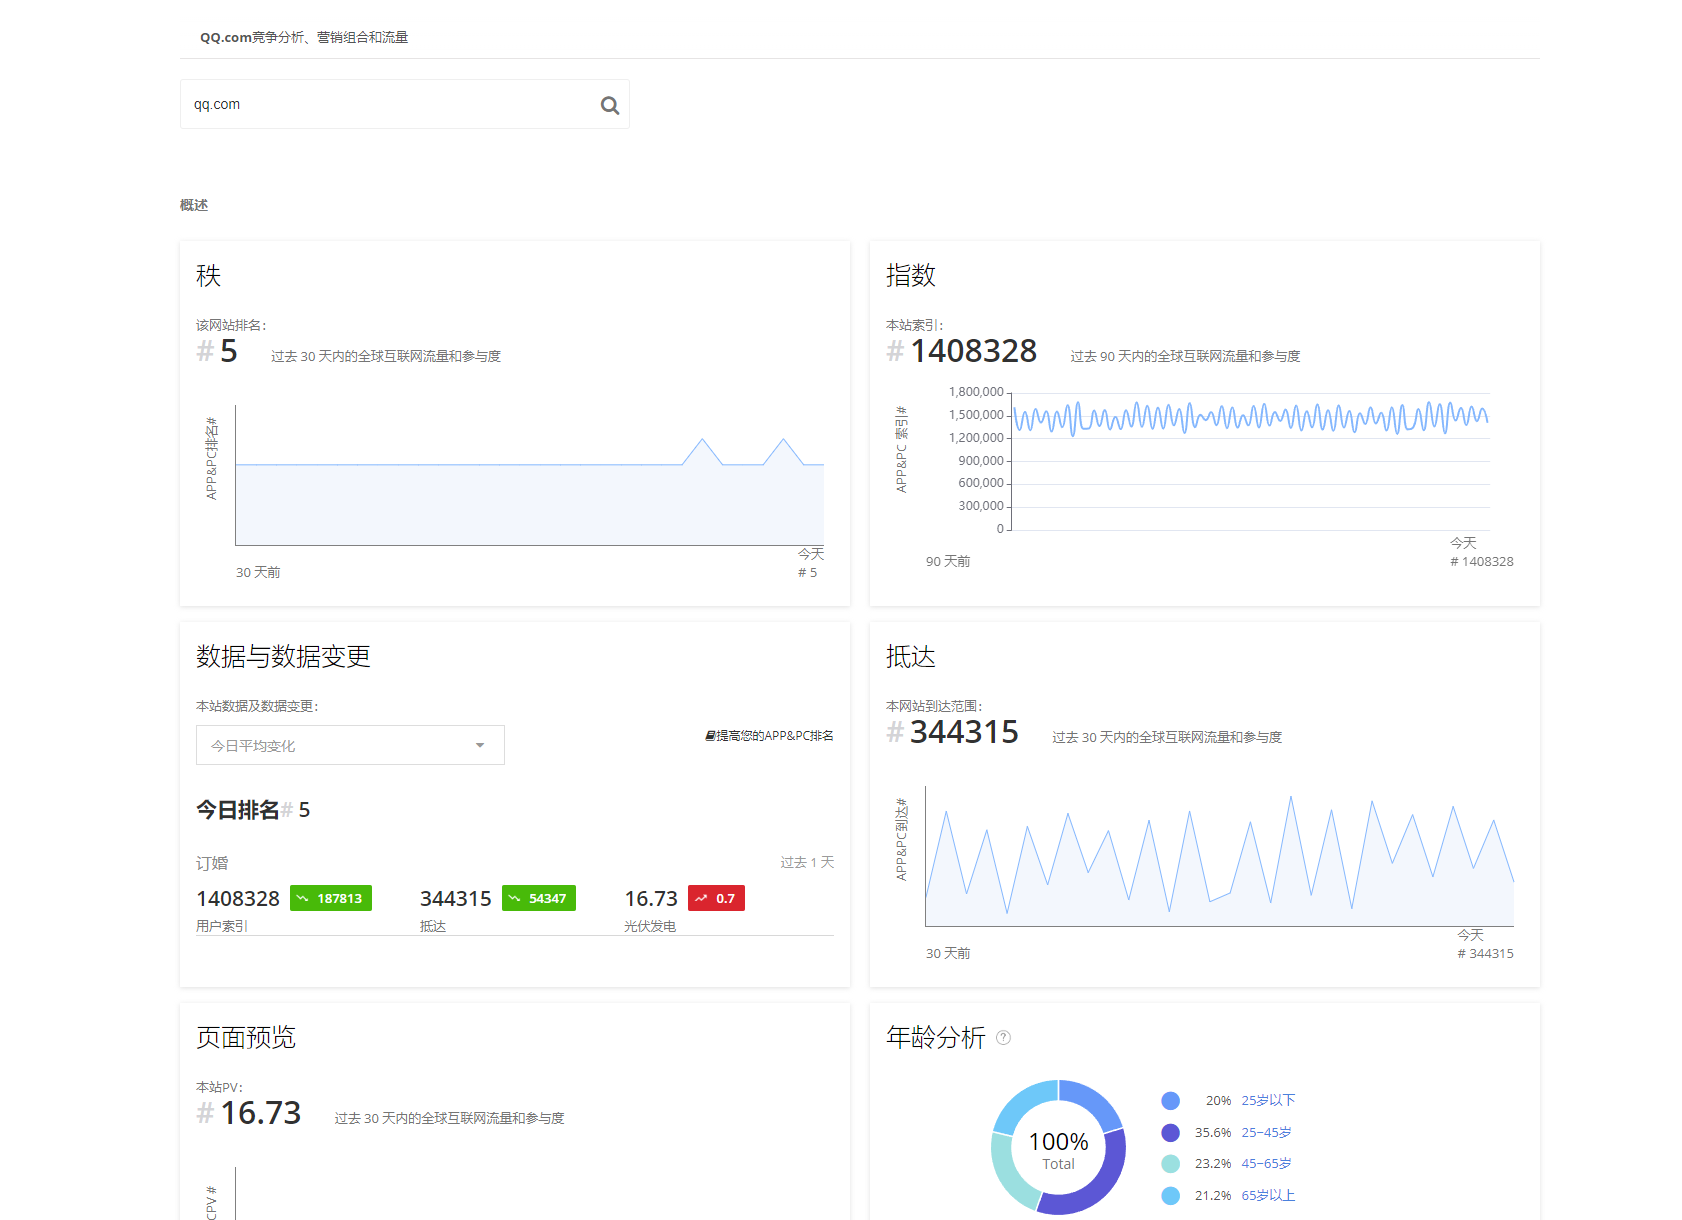Click the red 0.7 trend badge

click(x=716, y=898)
